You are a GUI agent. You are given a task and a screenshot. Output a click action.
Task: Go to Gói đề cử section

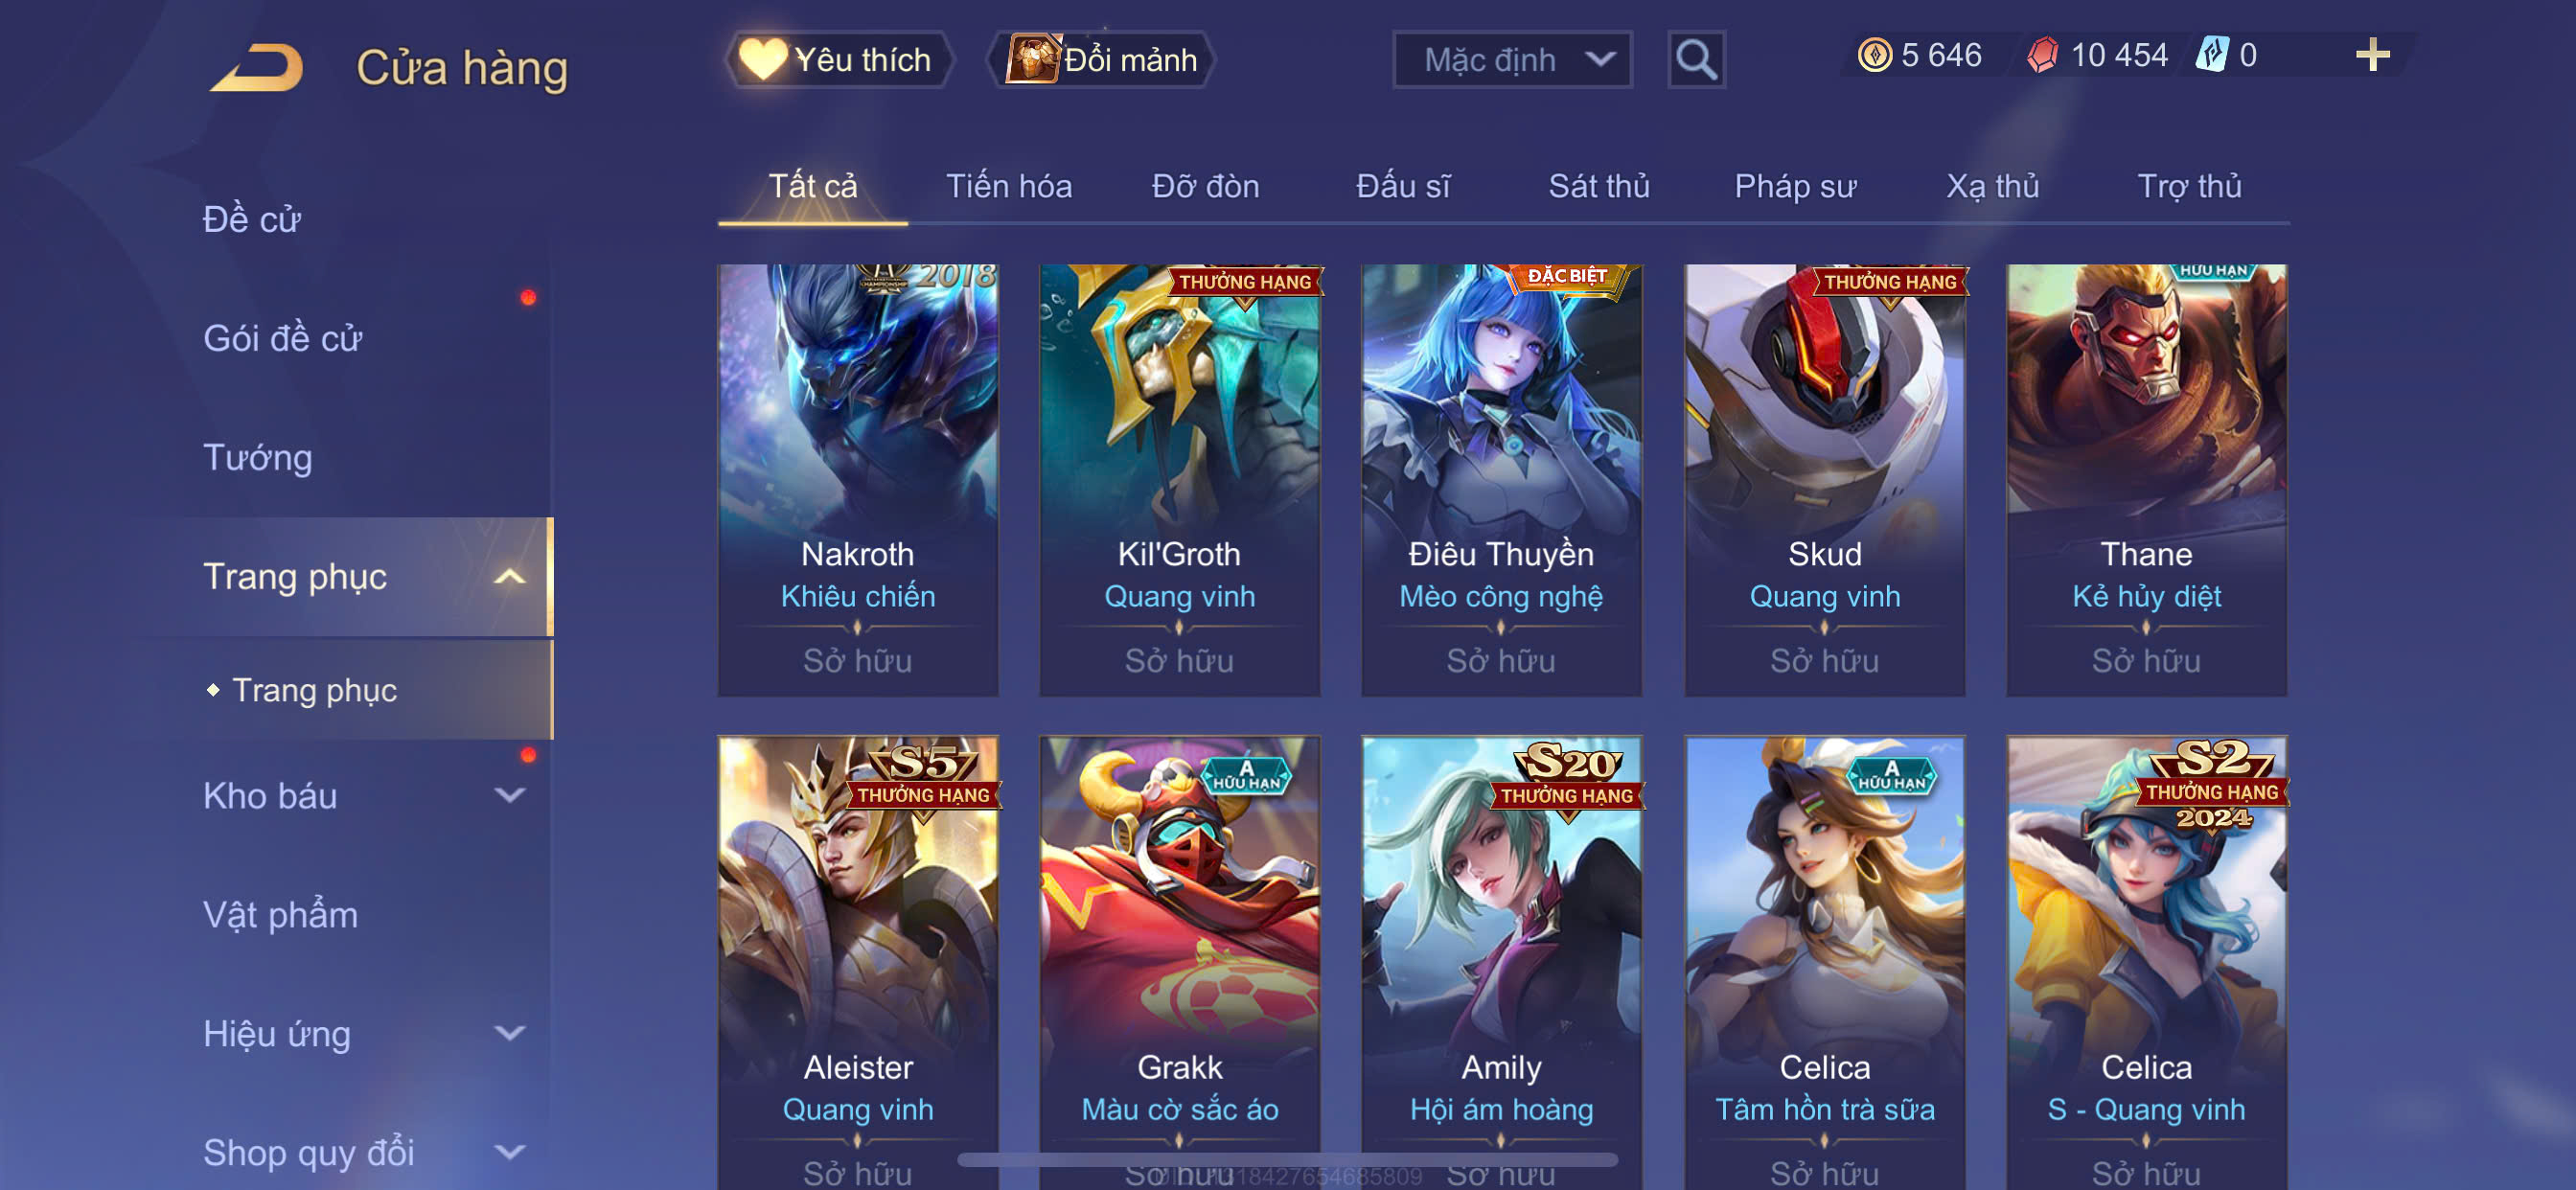tap(282, 339)
